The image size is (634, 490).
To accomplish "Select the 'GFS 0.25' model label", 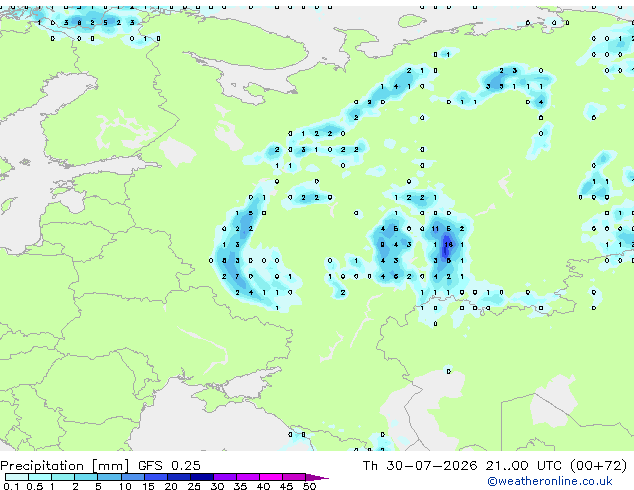I will tap(169, 466).
